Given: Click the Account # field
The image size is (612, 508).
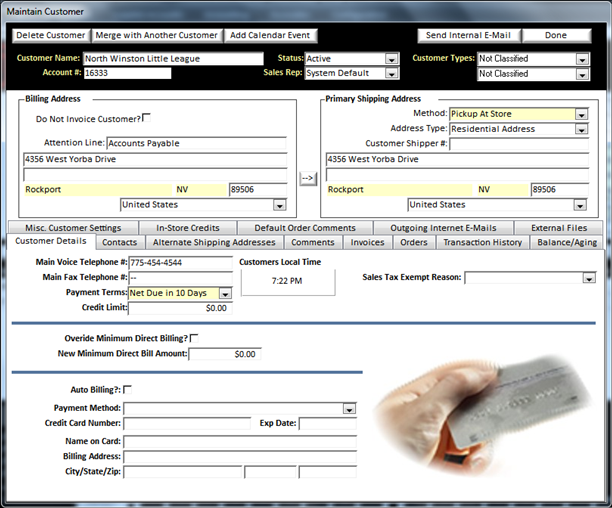Looking at the screenshot, I should [x=127, y=73].
